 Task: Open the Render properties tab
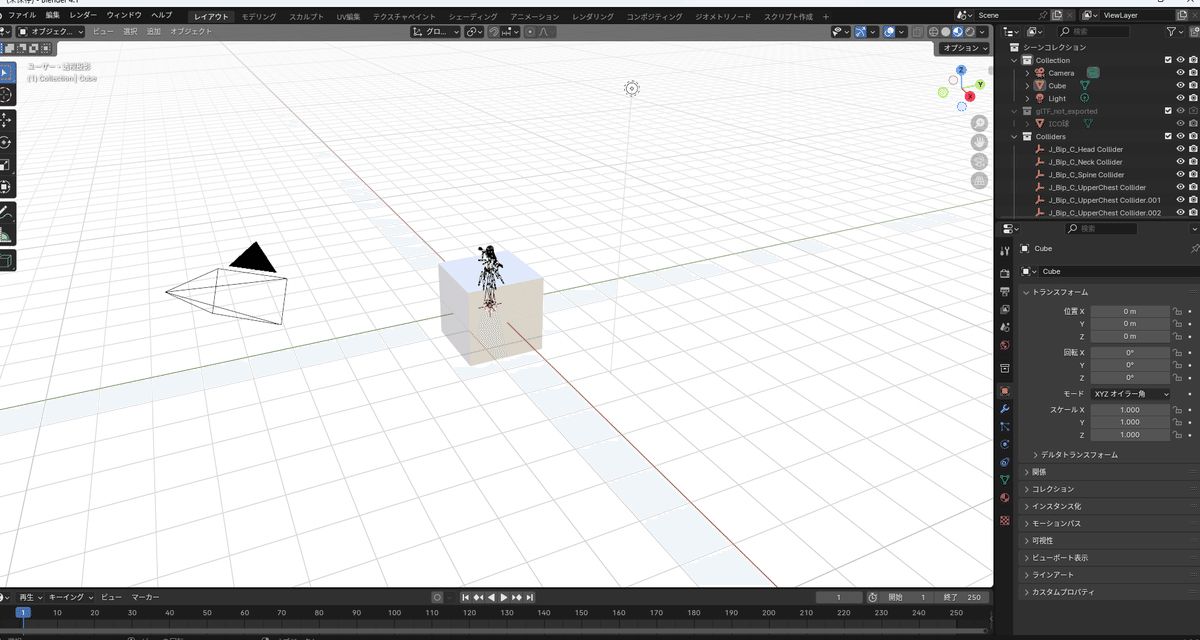(1005, 273)
